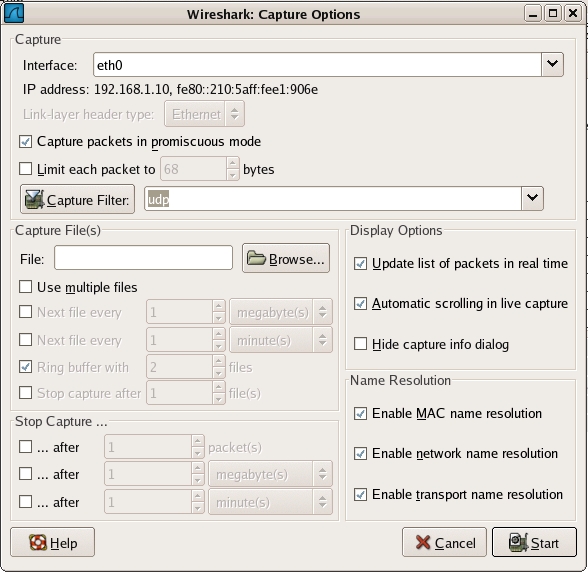The height and width of the screenshot is (572, 588).
Task: Toggle Hide capture info dialog
Action: click(x=360, y=344)
